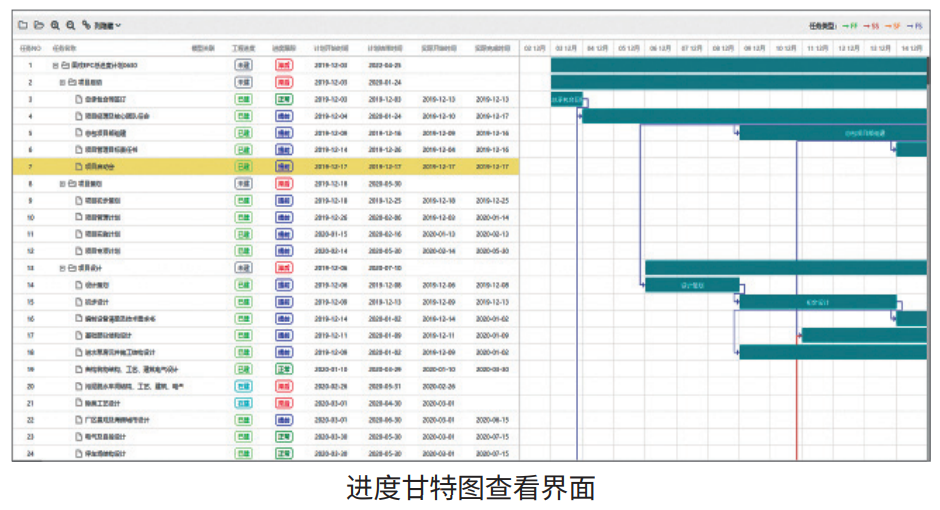Click the actual finish time column header
The width and height of the screenshot is (940, 510).
[492, 48]
